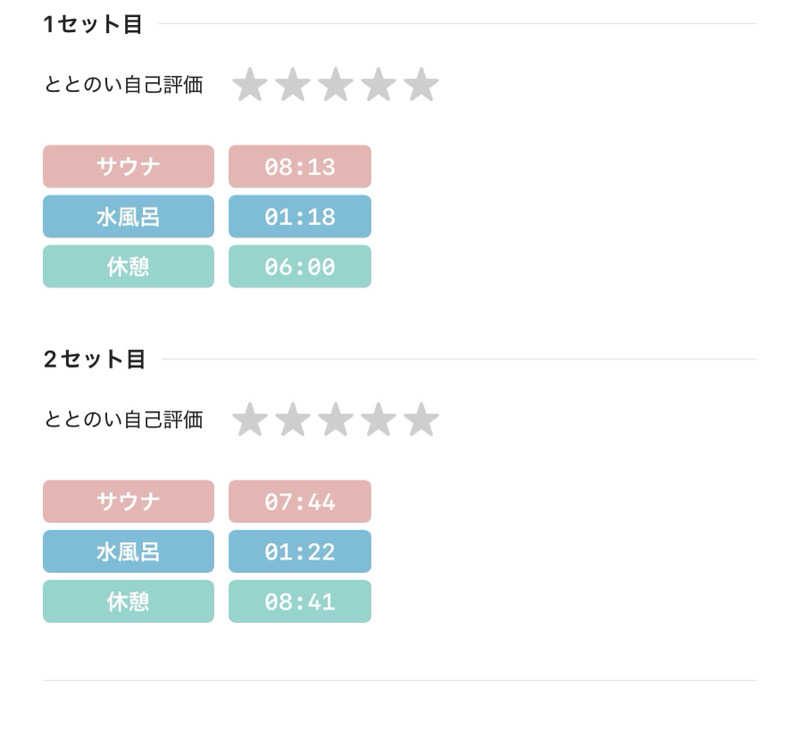Rate set 1 with five stars
The height and width of the screenshot is (737, 800).
[x=422, y=85]
